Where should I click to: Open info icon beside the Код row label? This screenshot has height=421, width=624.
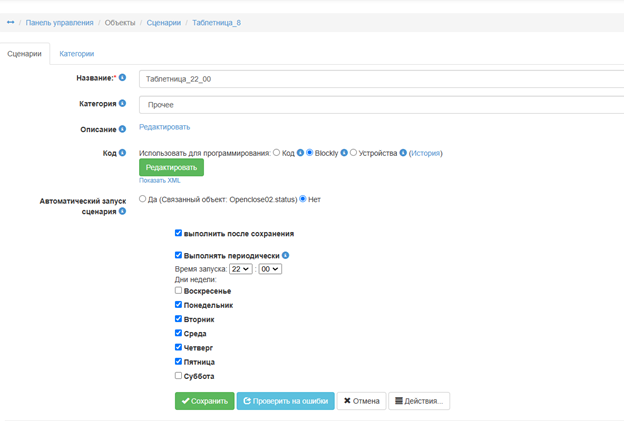coord(122,152)
